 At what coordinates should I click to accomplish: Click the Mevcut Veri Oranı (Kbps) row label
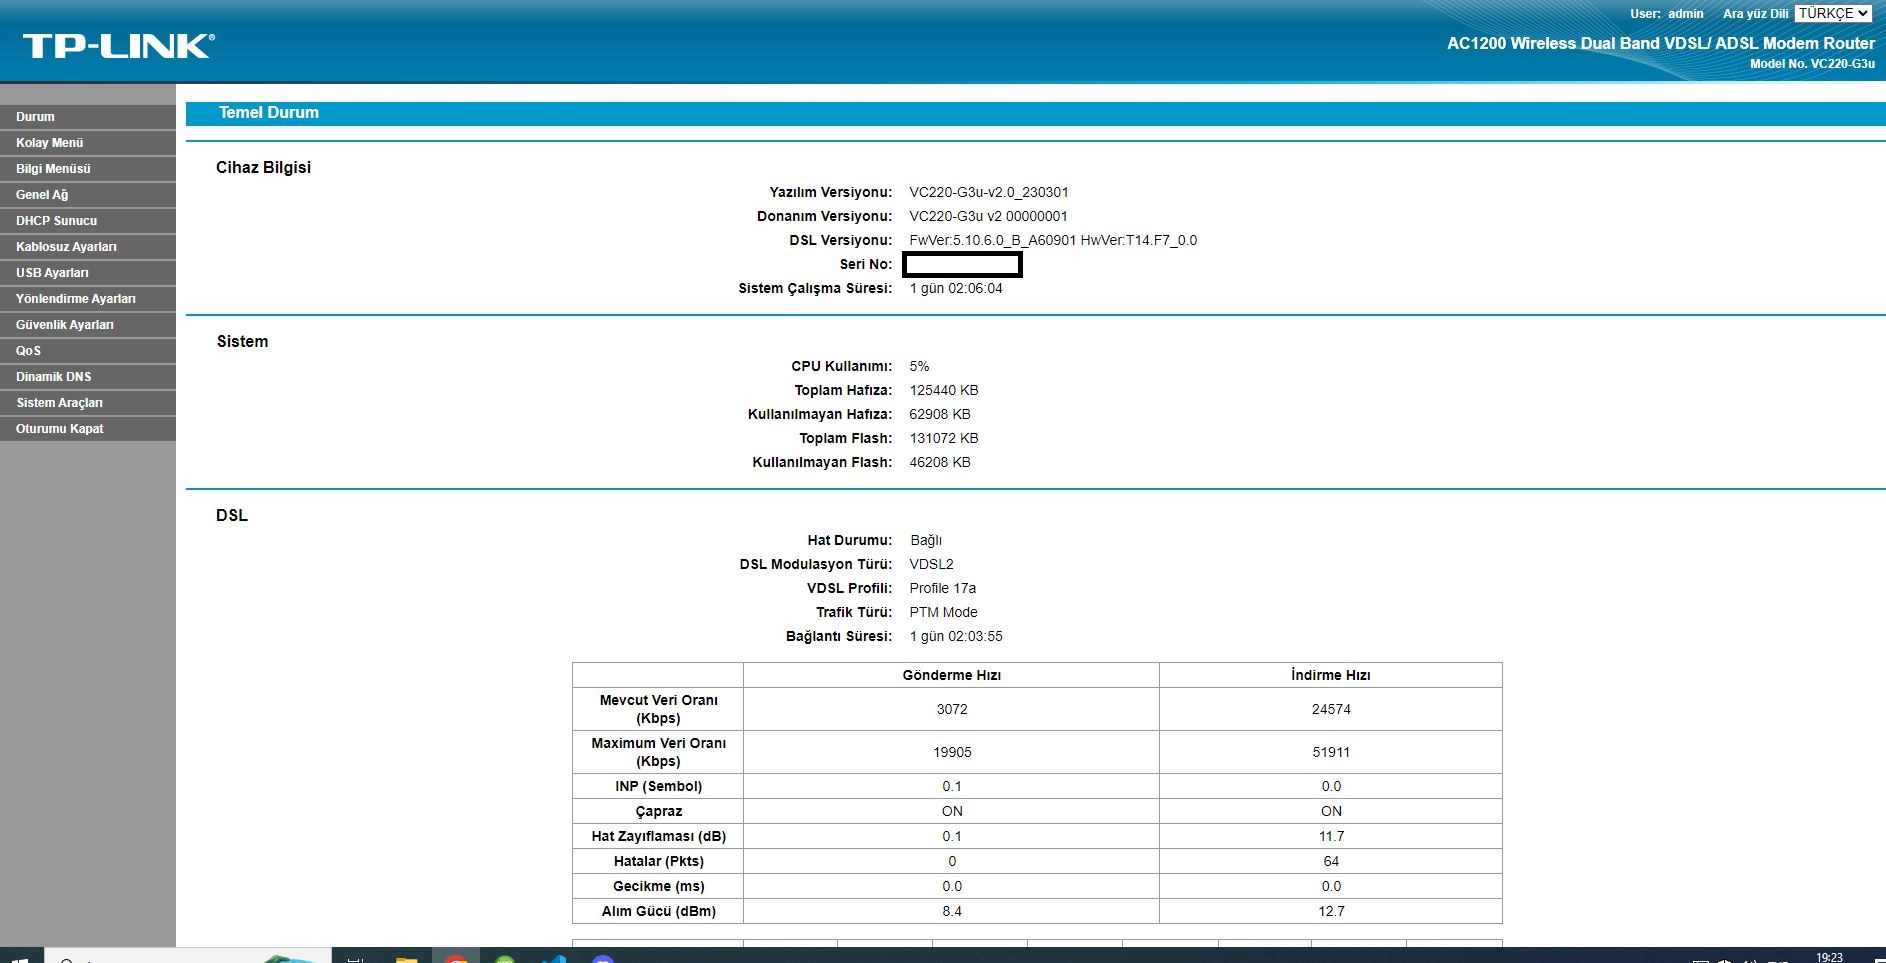coord(659,709)
